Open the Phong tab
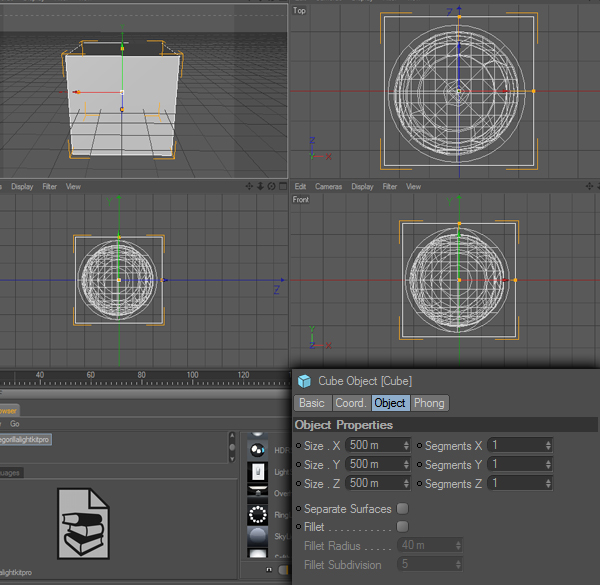Screen dimensions: 600x585 pyautogui.click(x=429, y=403)
